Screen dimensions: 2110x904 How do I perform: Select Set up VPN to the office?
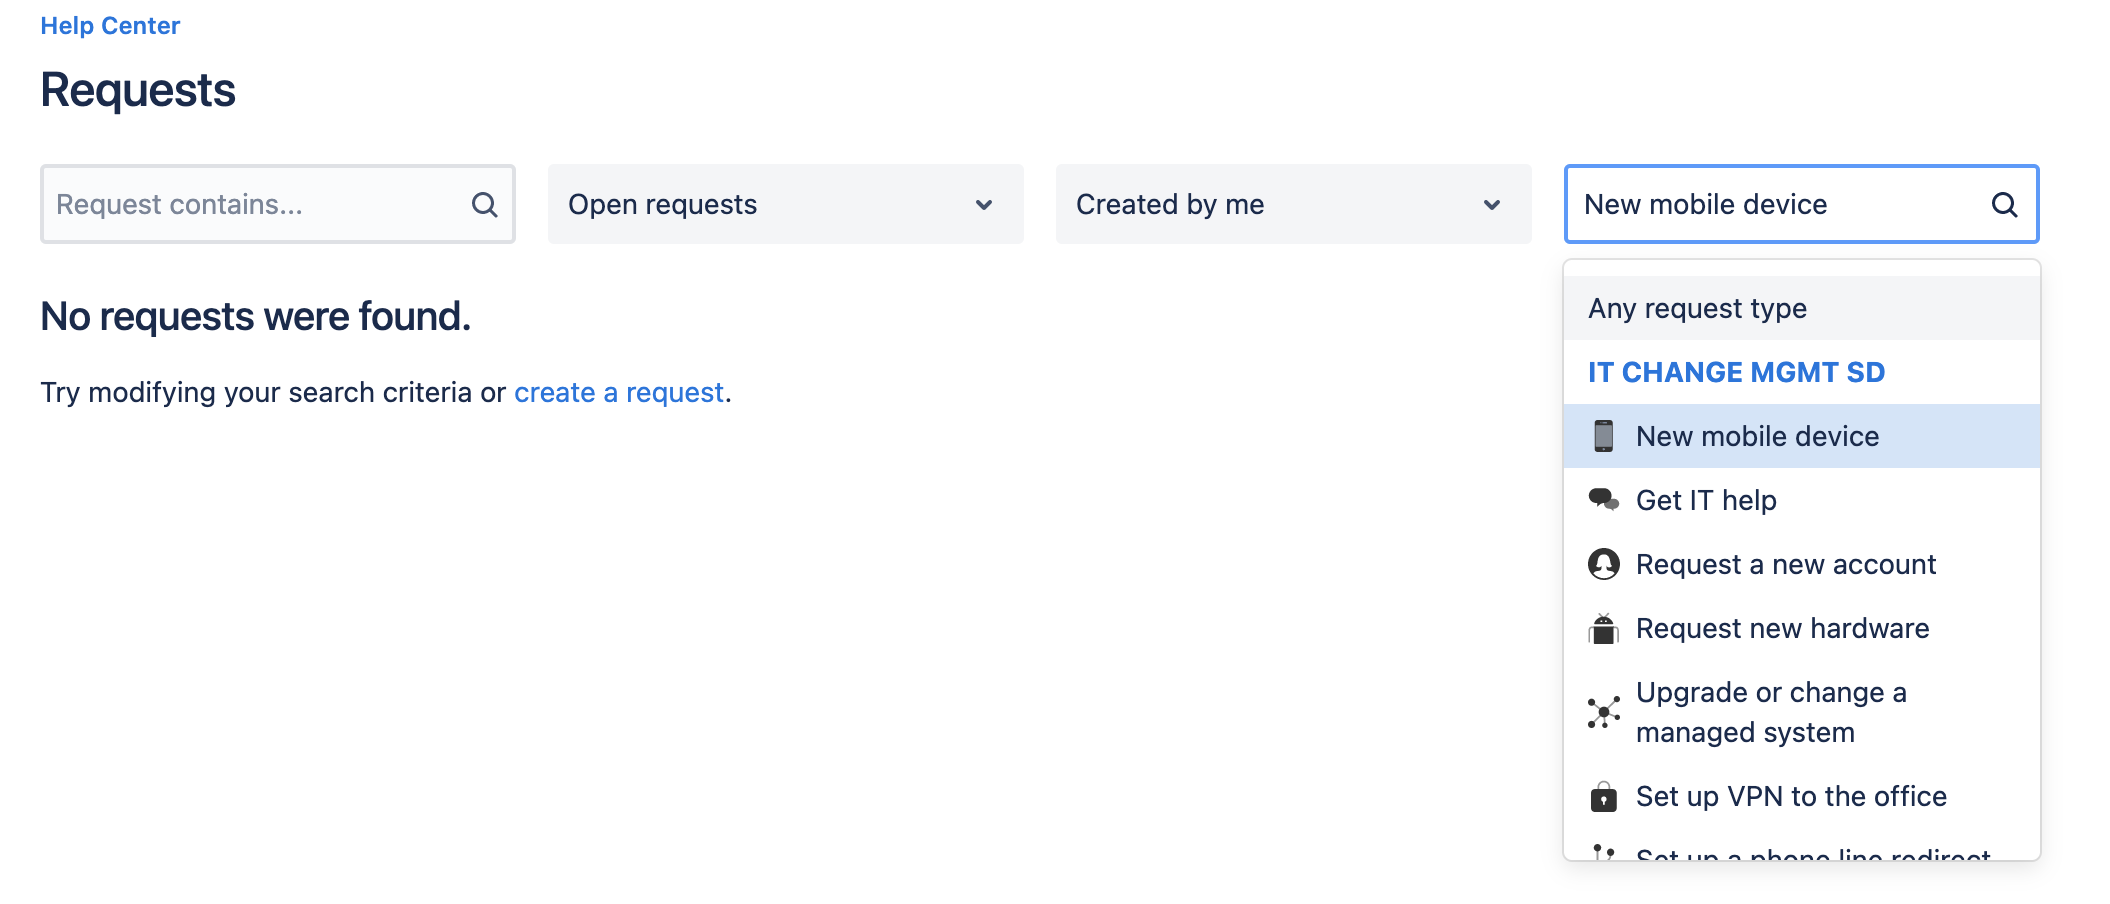[1801, 796]
